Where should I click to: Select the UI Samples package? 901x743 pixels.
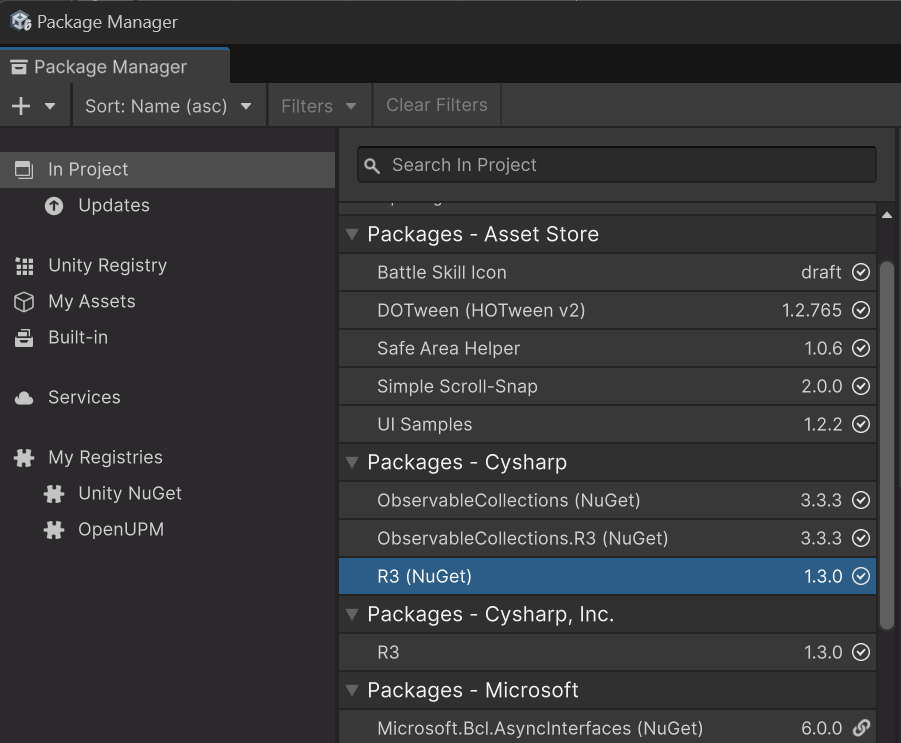[607, 424]
